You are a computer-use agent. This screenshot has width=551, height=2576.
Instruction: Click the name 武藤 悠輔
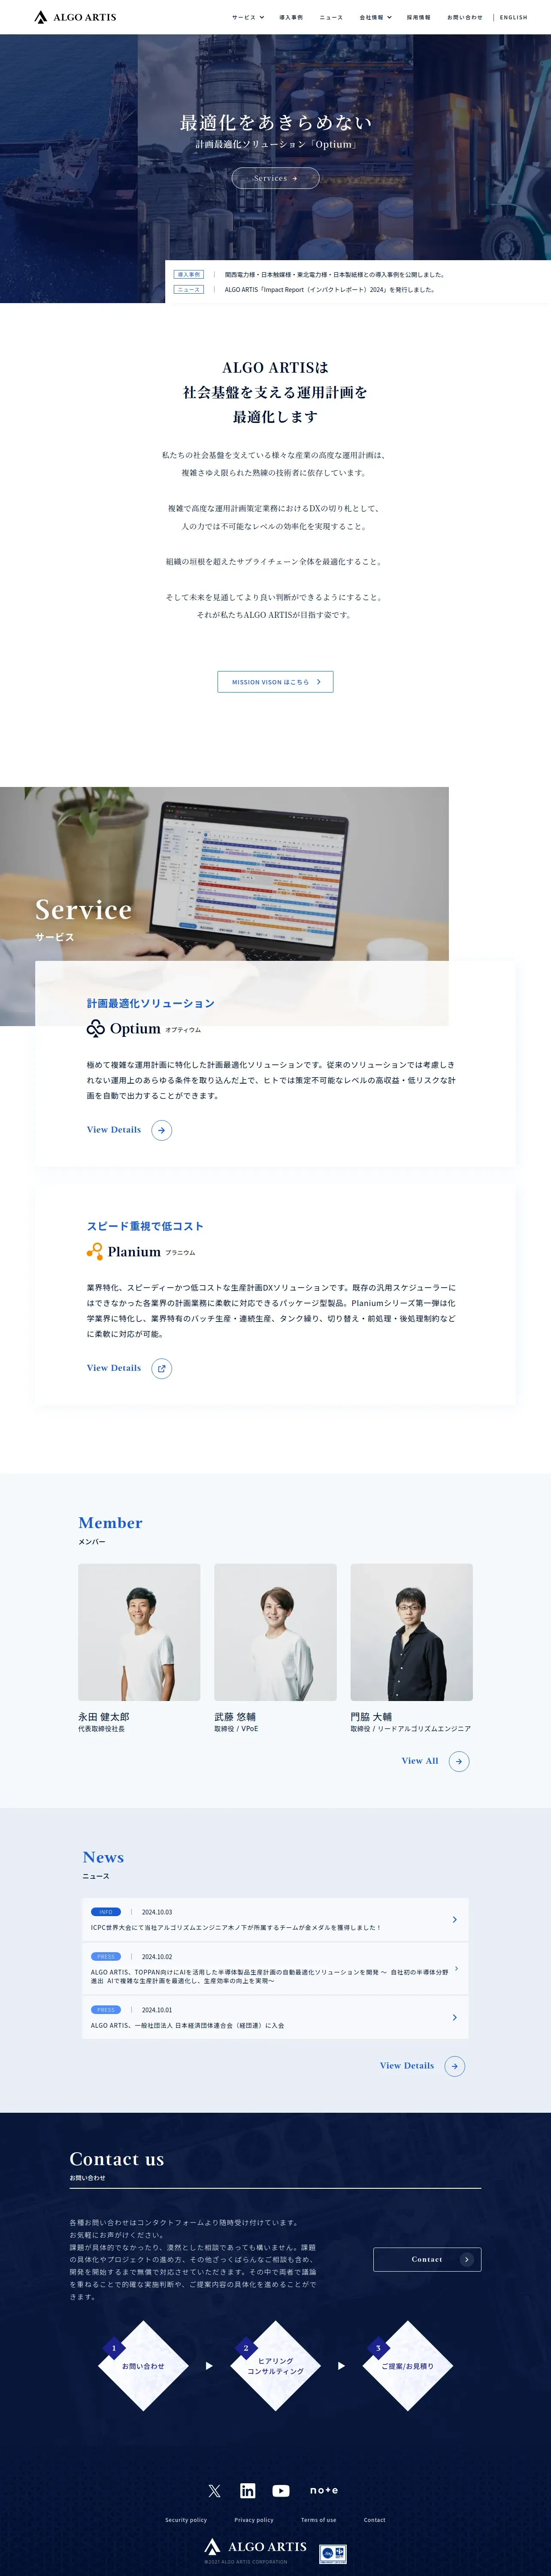235,1716
